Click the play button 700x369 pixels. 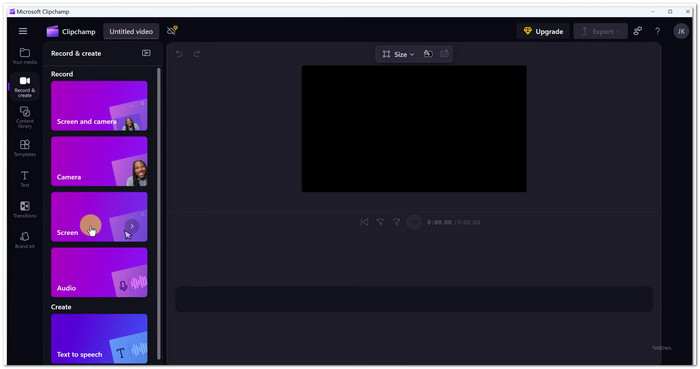tap(414, 222)
